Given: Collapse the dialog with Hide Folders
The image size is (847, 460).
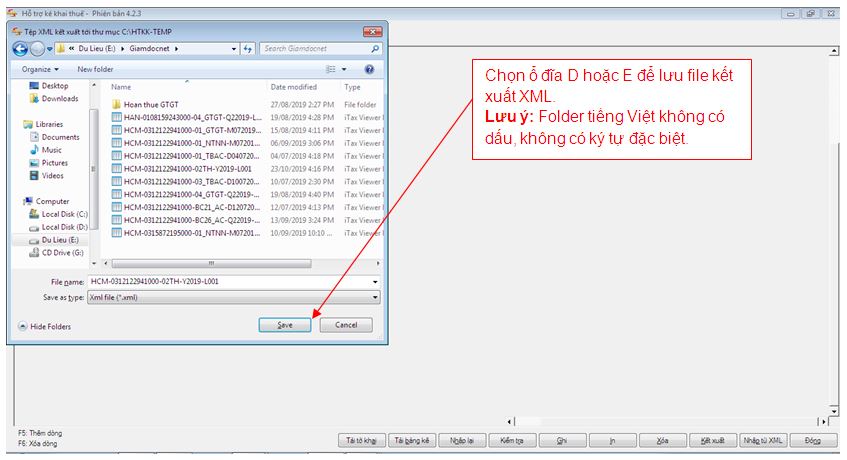Looking at the screenshot, I should 45,326.
